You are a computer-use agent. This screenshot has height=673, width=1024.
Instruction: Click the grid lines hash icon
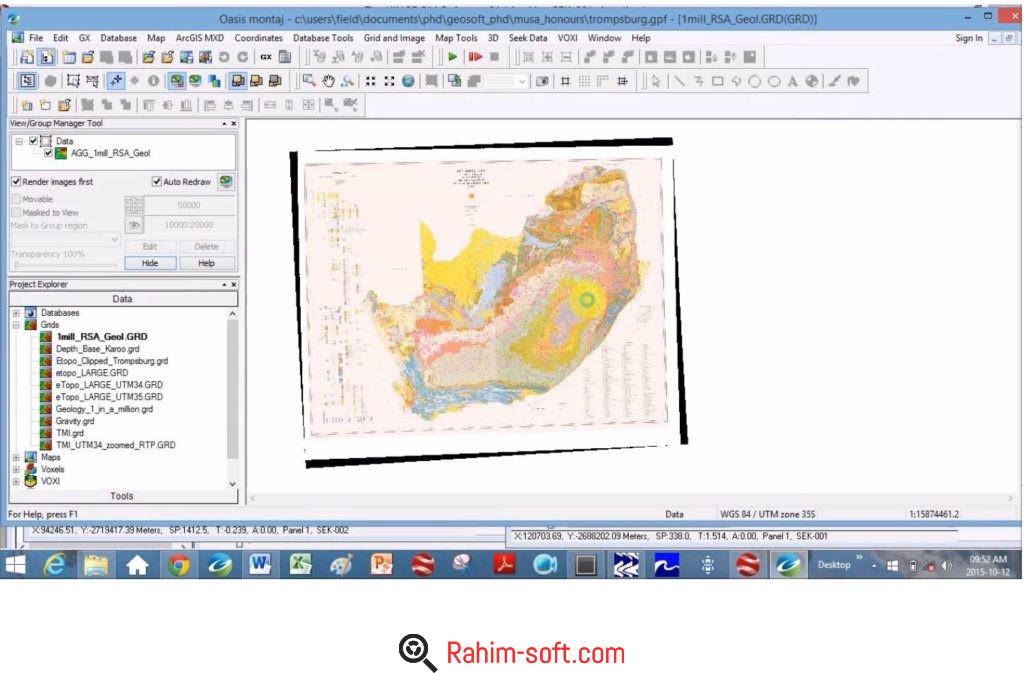(x=566, y=81)
